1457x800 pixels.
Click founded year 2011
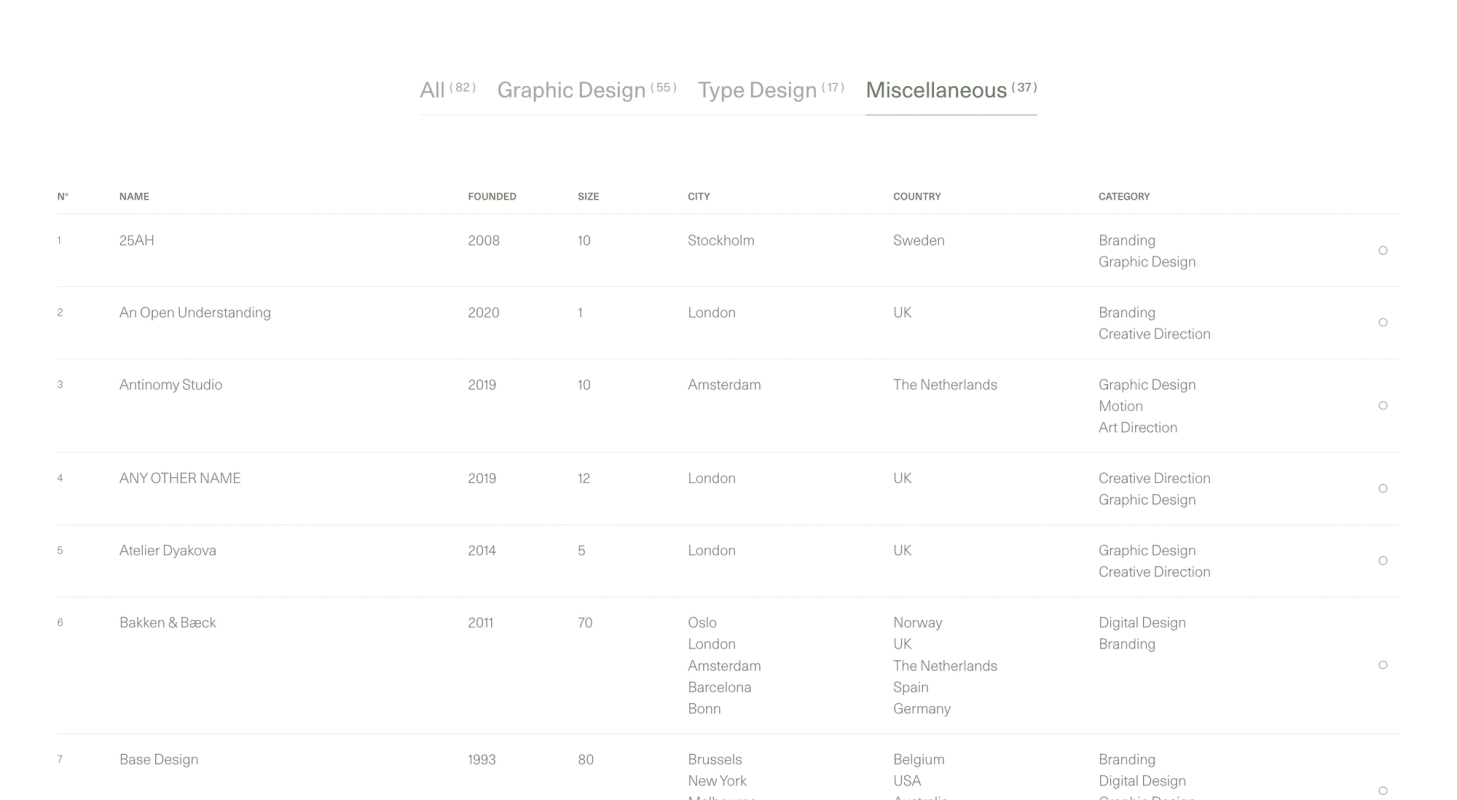click(x=481, y=623)
